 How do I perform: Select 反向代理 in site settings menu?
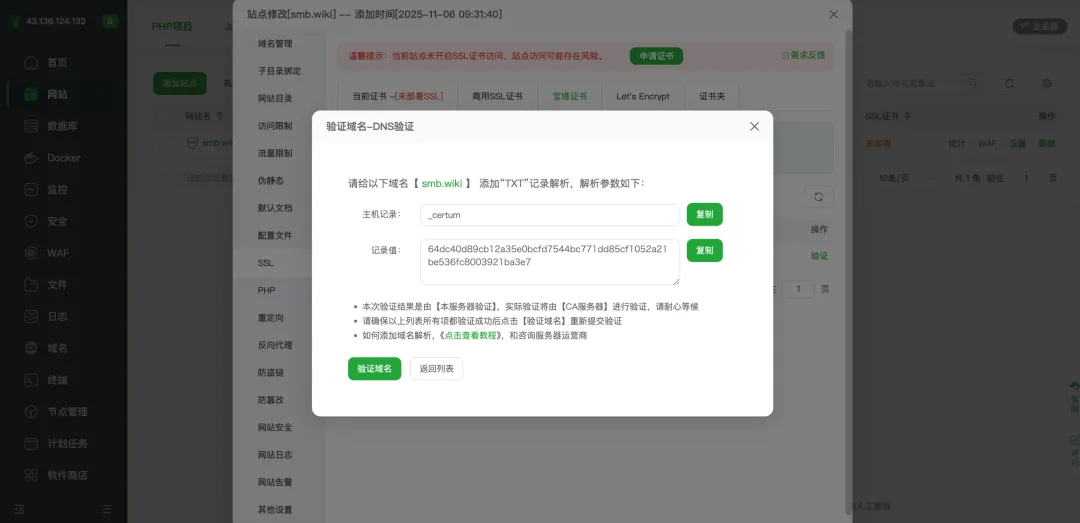click(275, 345)
